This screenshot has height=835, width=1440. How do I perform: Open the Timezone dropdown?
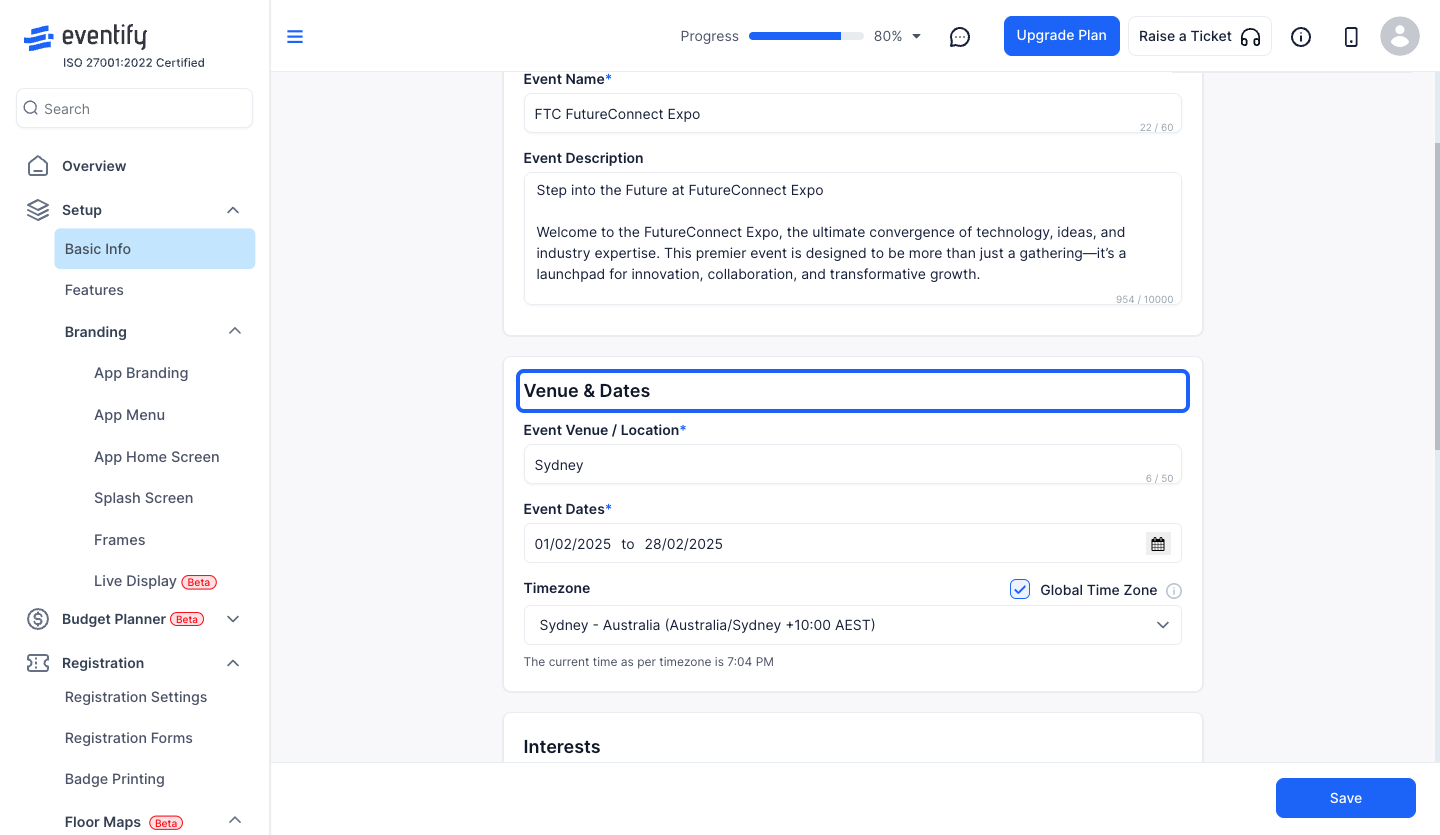pos(852,625)
